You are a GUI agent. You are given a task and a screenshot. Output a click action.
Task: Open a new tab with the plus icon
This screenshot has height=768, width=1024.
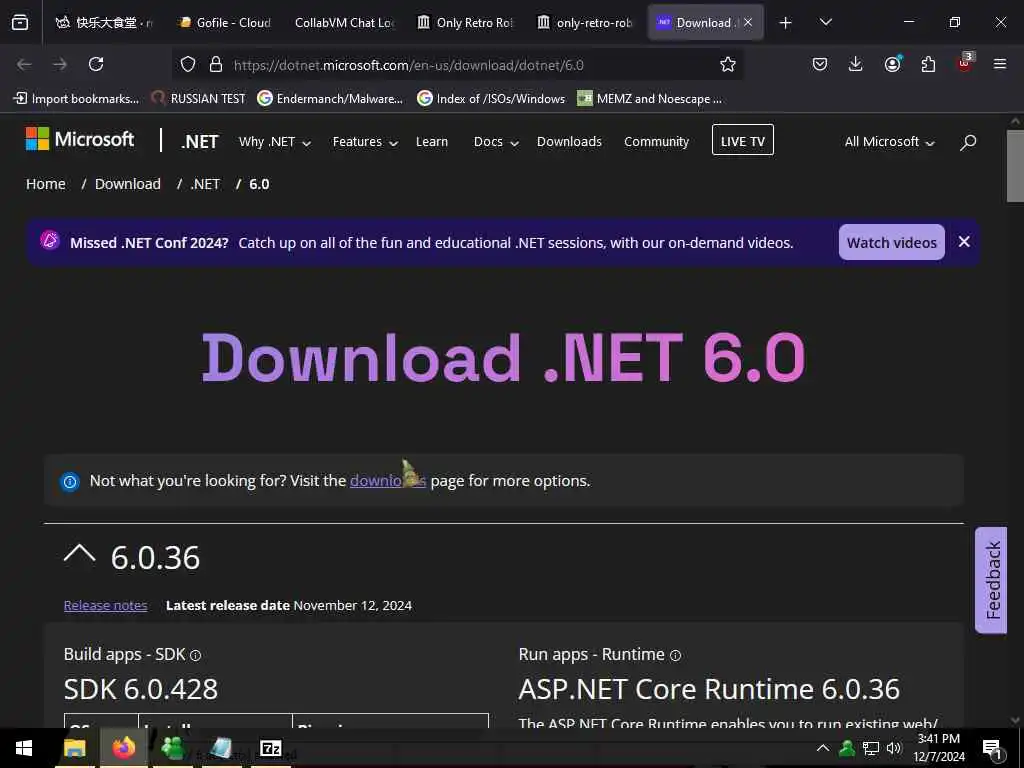[x=786, y=23]
